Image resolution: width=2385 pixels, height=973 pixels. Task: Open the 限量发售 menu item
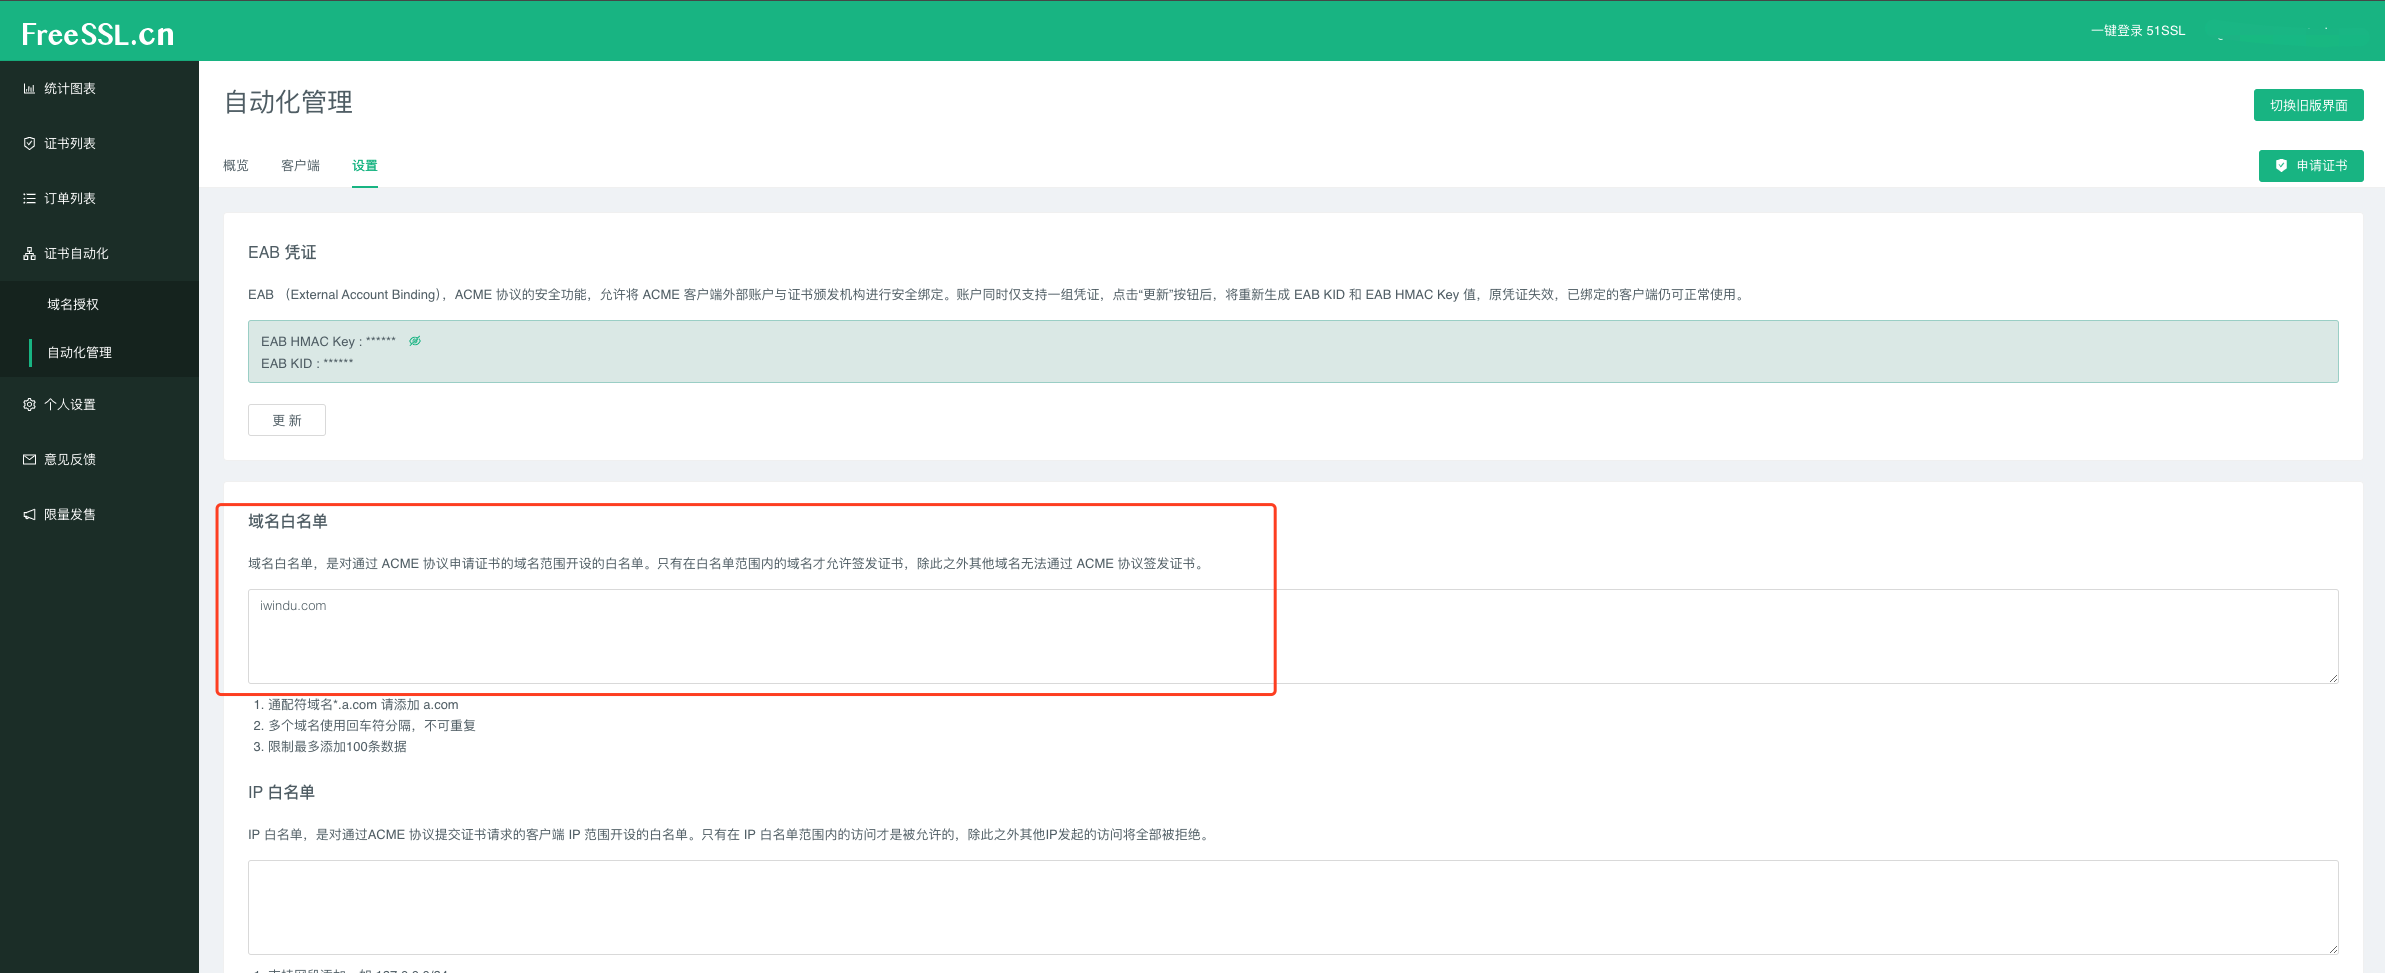tap(99, 515)
